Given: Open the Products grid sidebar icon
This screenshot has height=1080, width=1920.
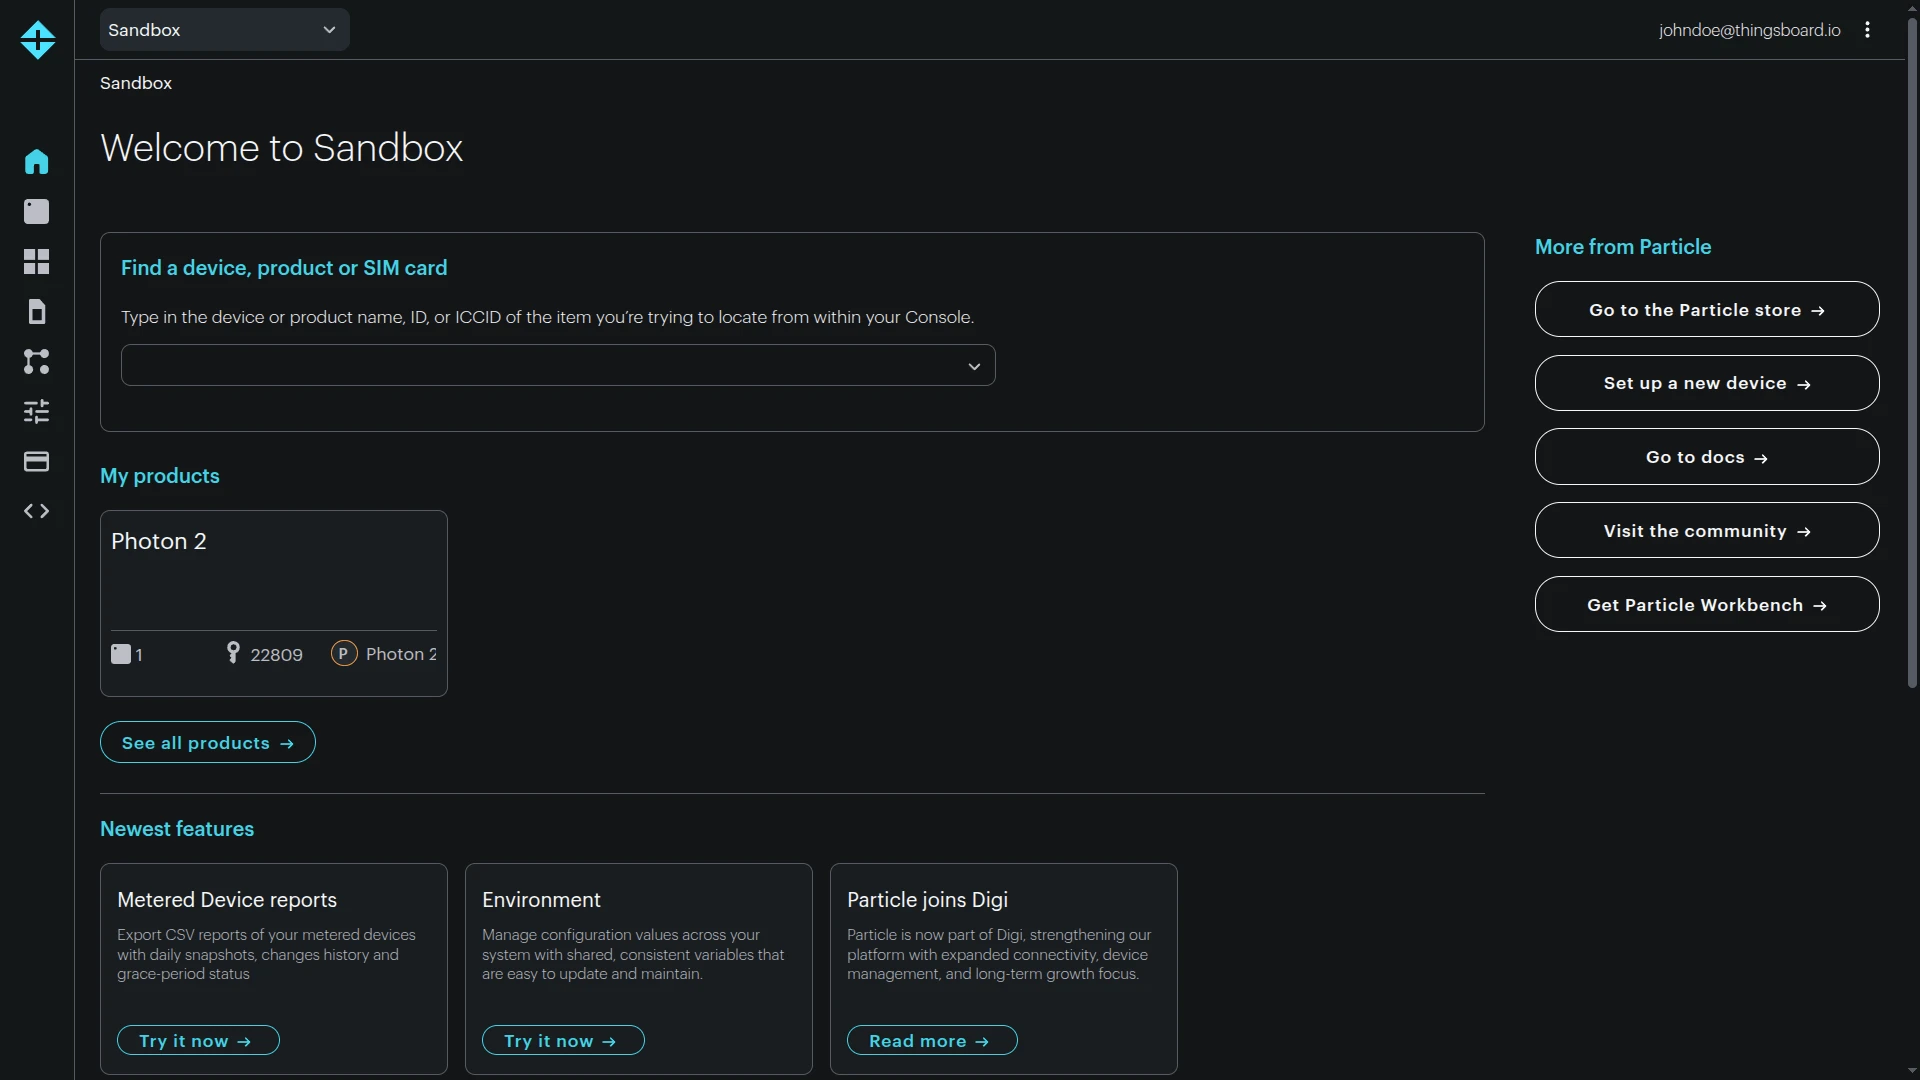Looking at the screenshot, I should pyautogui.click(x=36, y=262).
